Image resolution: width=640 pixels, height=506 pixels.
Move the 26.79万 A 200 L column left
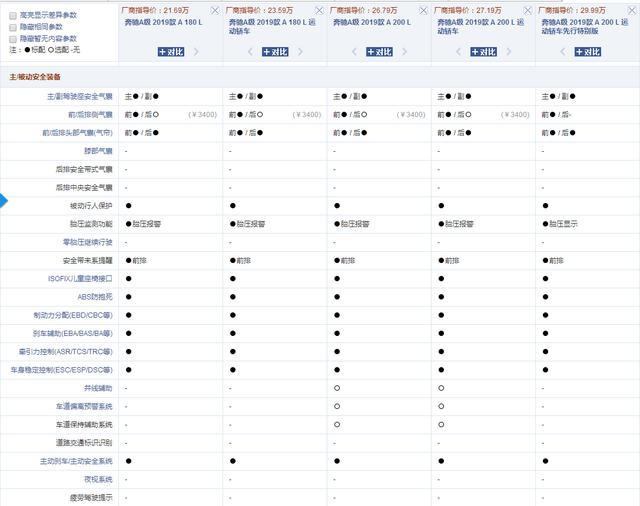coord(354,52)
